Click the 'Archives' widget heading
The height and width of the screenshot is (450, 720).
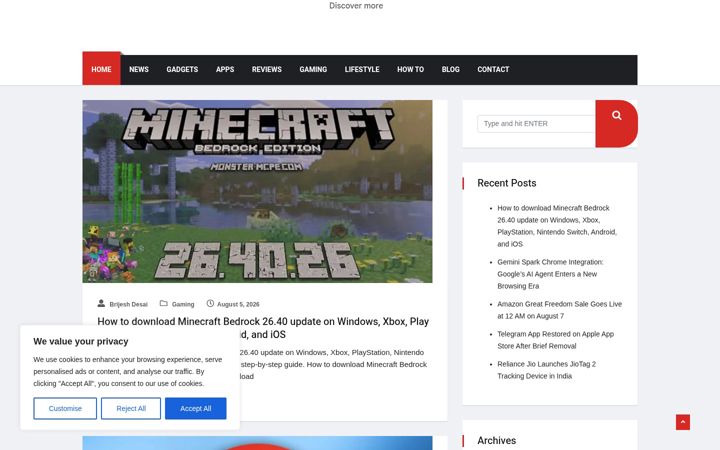tap(496, 440)
